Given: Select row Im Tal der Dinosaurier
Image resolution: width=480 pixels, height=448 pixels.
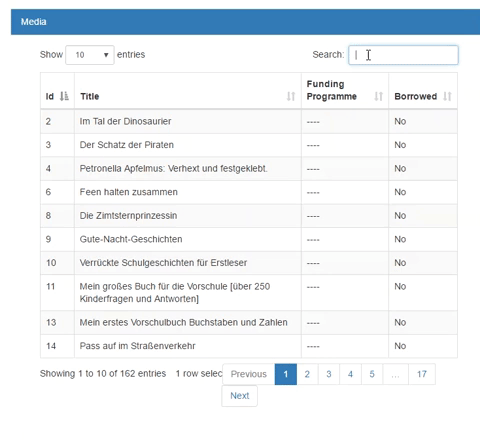Looking at the screenshot, I should pyautogui.click(x=249, y=121).
